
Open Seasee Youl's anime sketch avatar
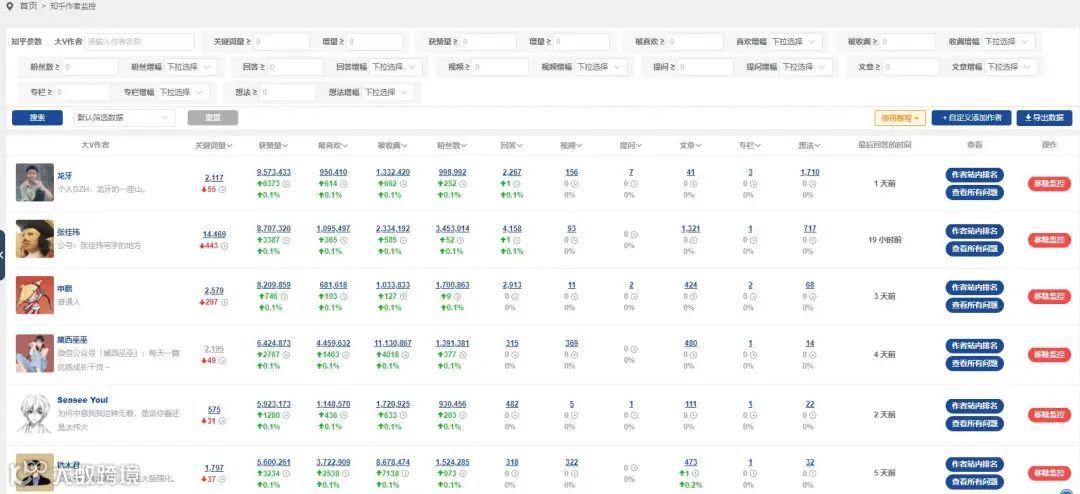(34, 413)
